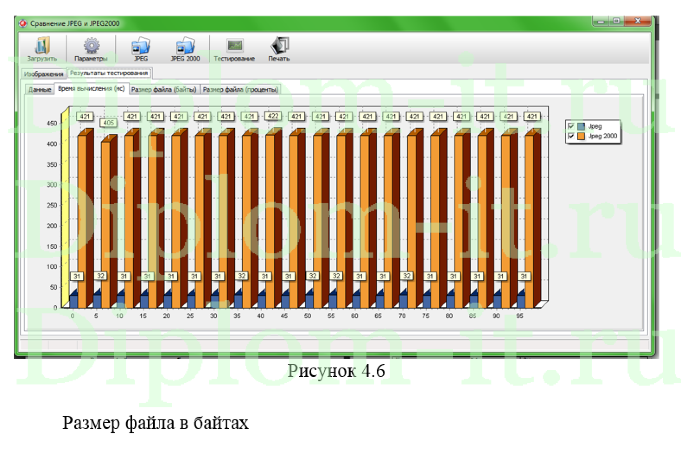This screenshot has height=460, width=681.
Task: Click the 422 value label on chart
Action: pos(273,116)
